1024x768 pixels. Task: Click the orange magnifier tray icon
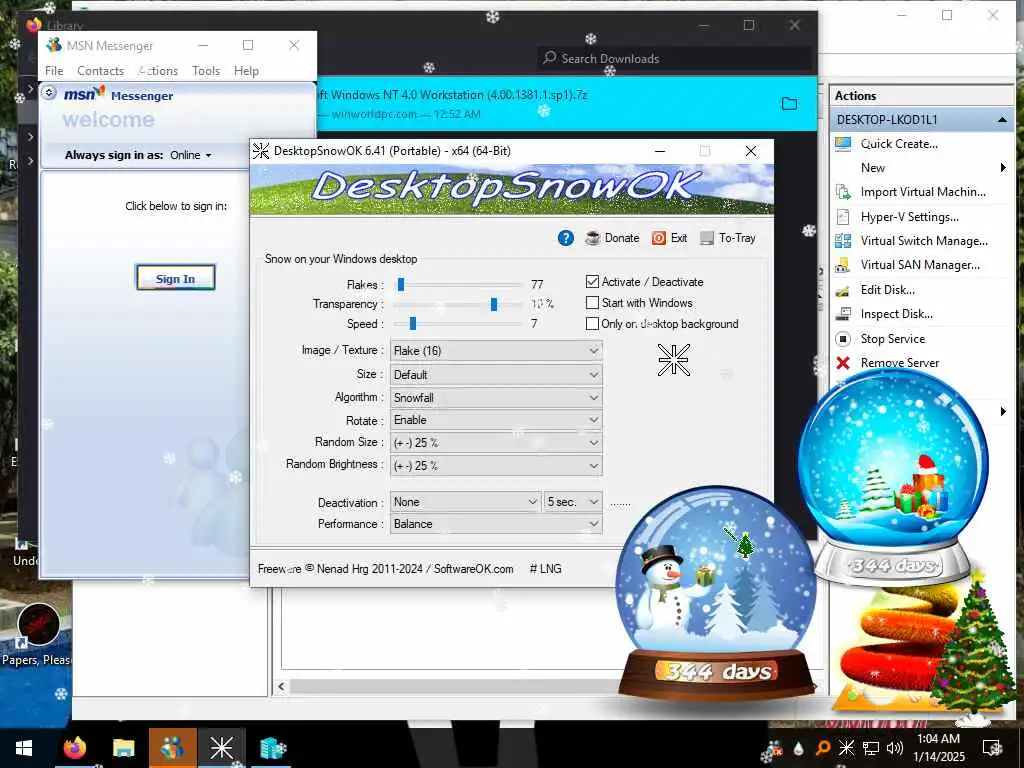tap(823, 748)
